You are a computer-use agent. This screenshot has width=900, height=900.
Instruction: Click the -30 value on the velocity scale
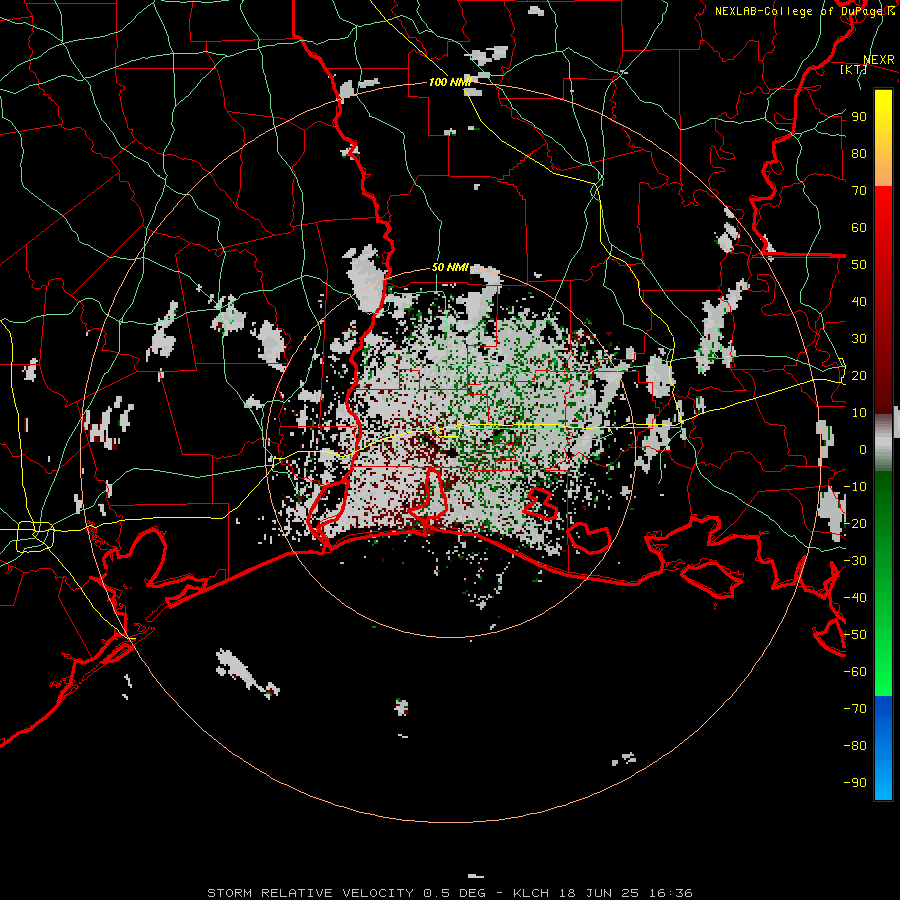[x=855, y=561]
